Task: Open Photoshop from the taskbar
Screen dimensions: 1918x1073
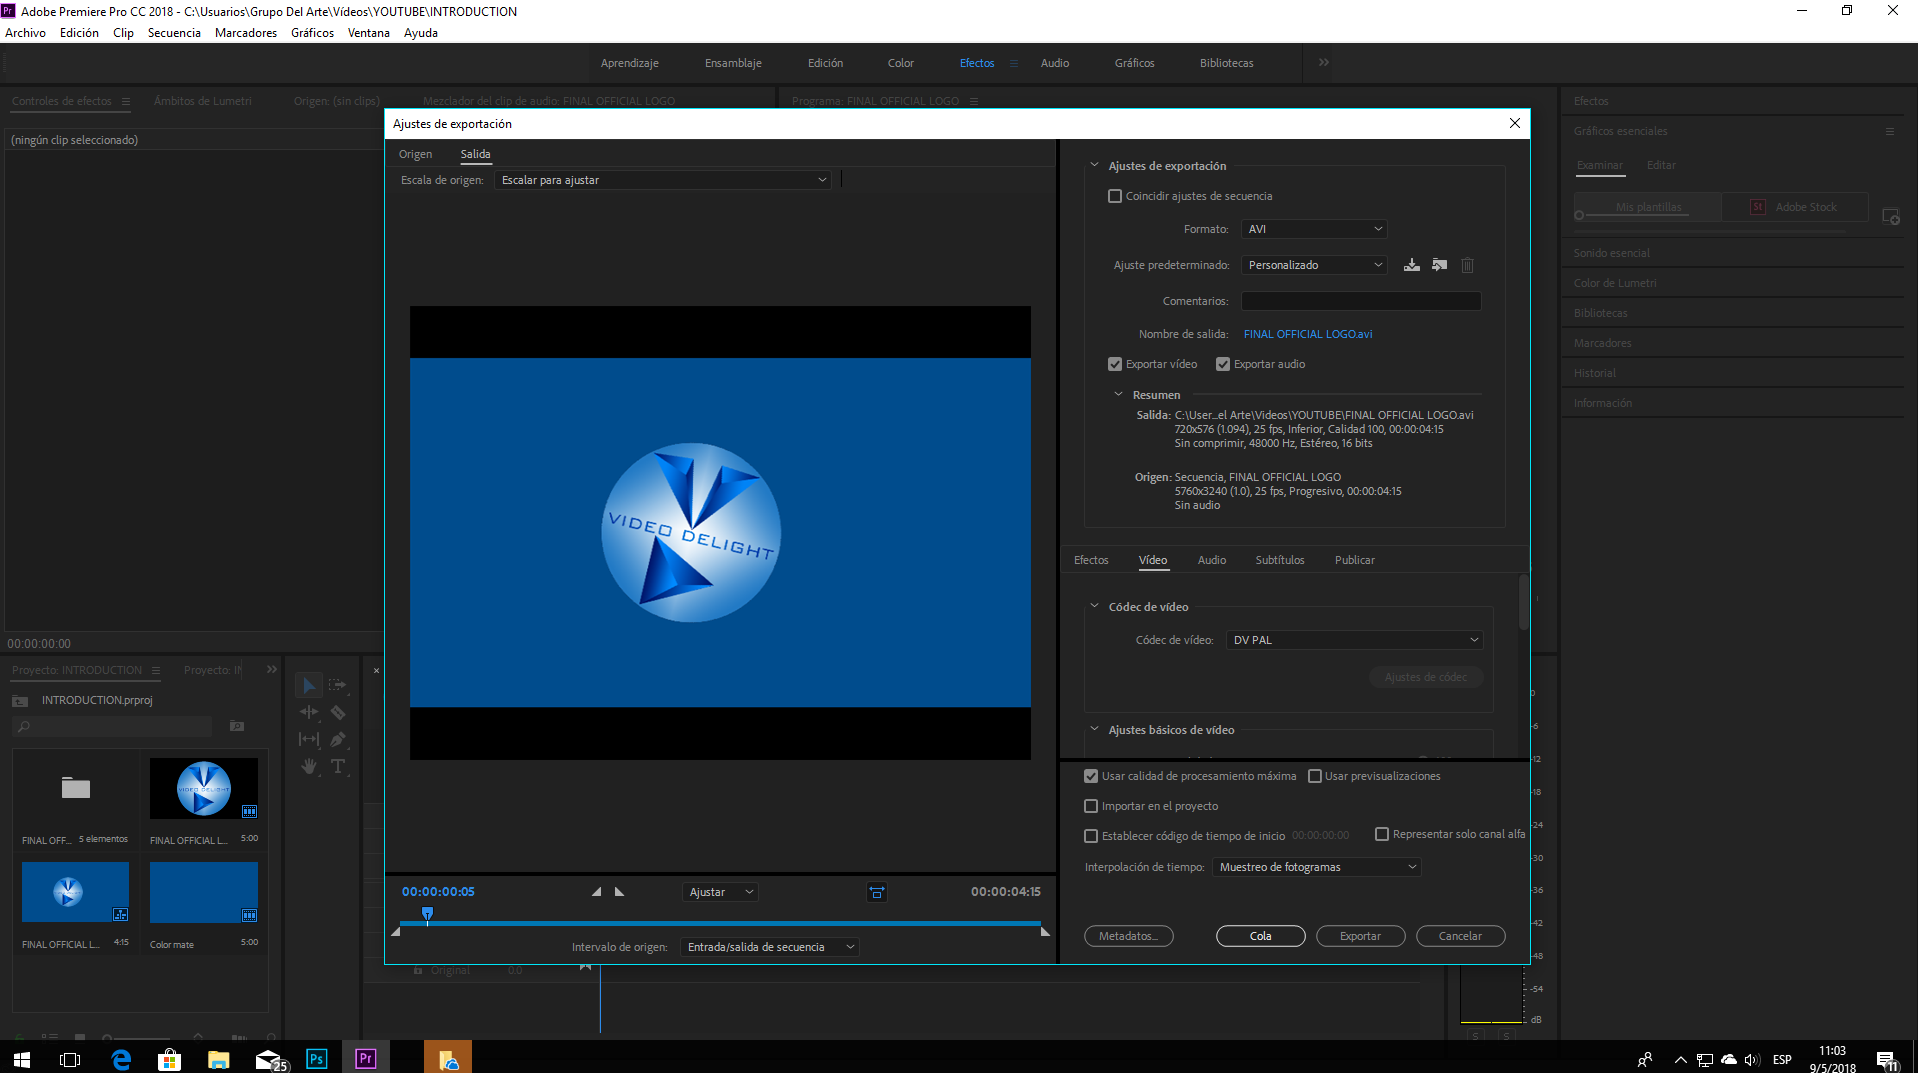Action: pyautogui.click(x=316, y=1058)
